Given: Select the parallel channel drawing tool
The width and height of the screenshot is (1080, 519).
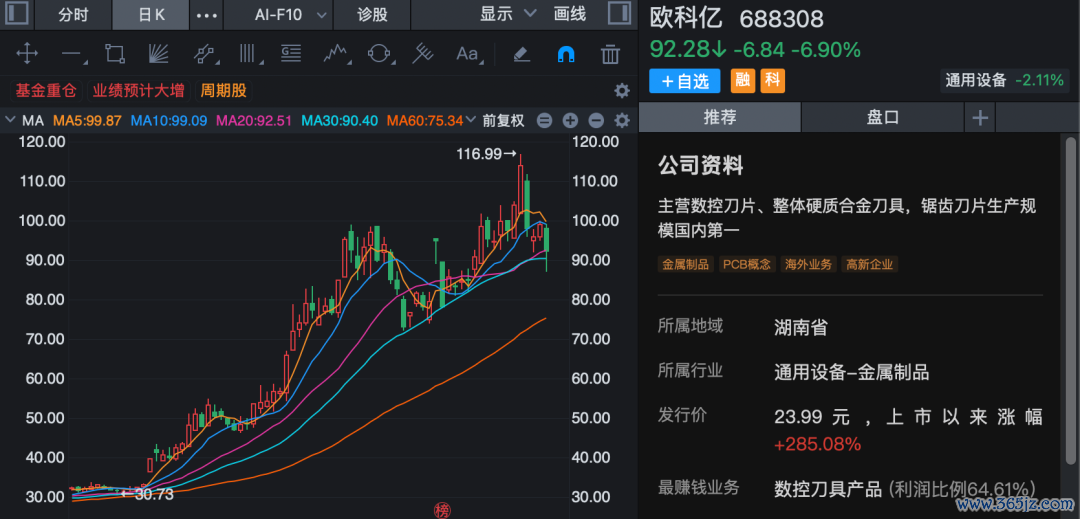Looking at the screenshot, I should 204,53.
